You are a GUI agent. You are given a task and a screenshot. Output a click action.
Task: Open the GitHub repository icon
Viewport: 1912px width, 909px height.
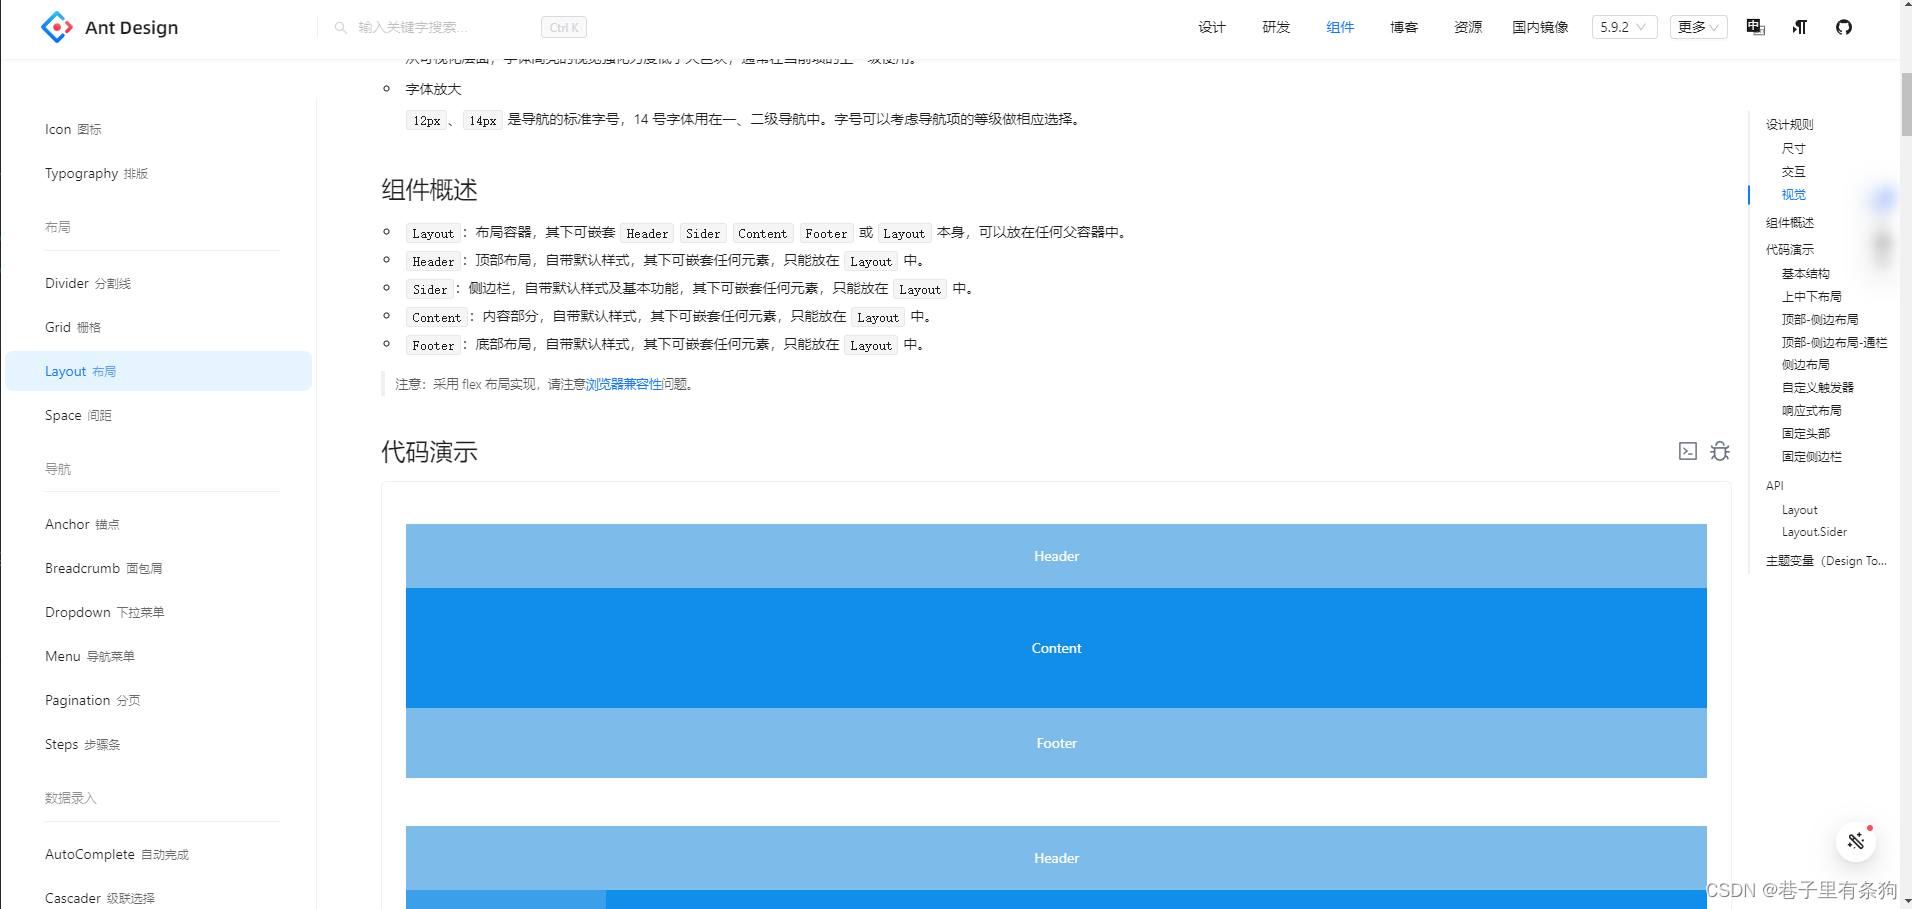tap(1844, 27)
